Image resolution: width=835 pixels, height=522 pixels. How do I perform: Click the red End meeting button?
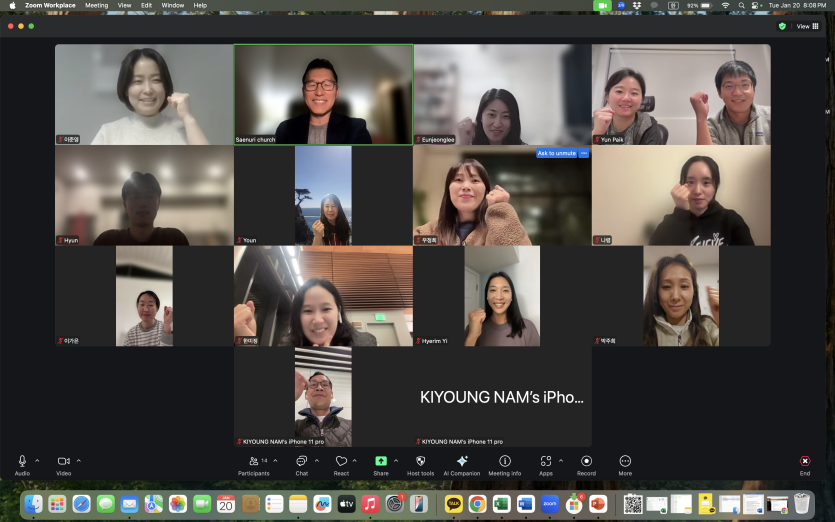coord(805,465)
